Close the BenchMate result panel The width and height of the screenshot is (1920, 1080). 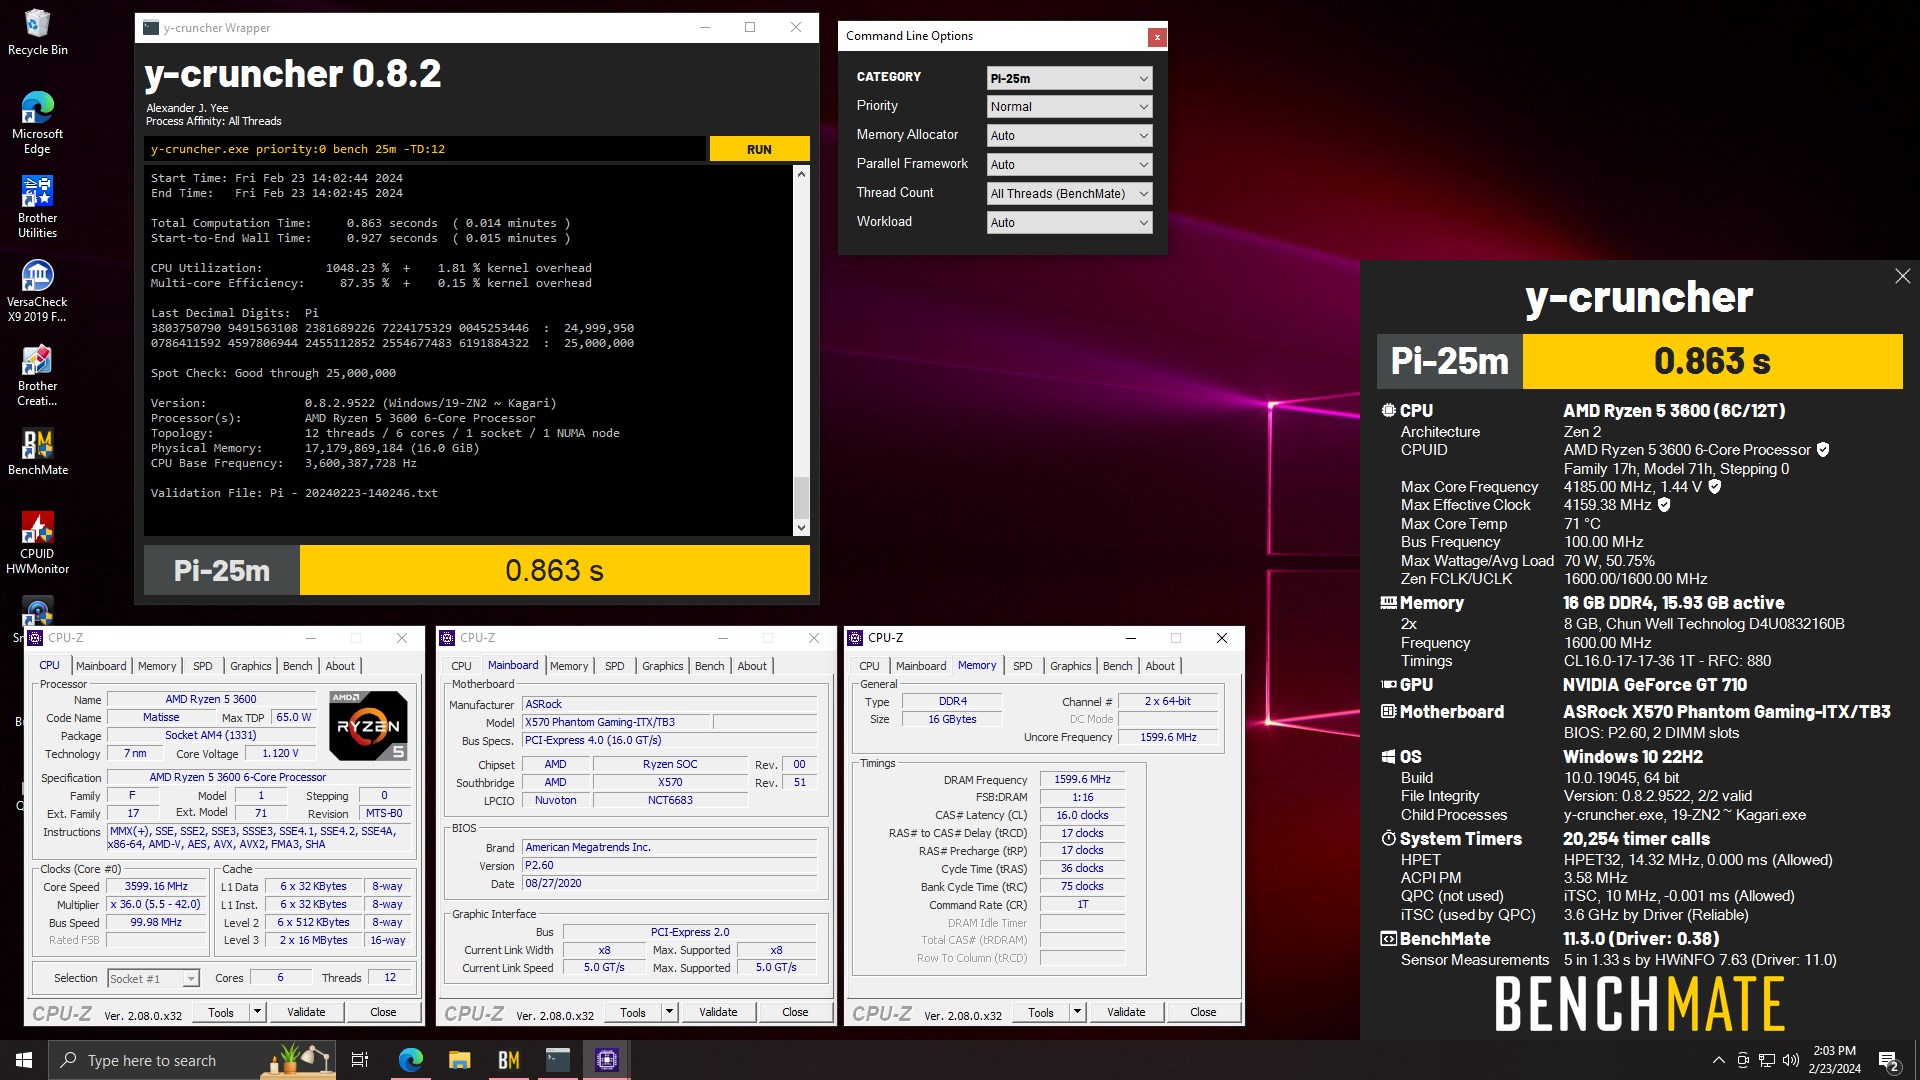[1902, 276]
